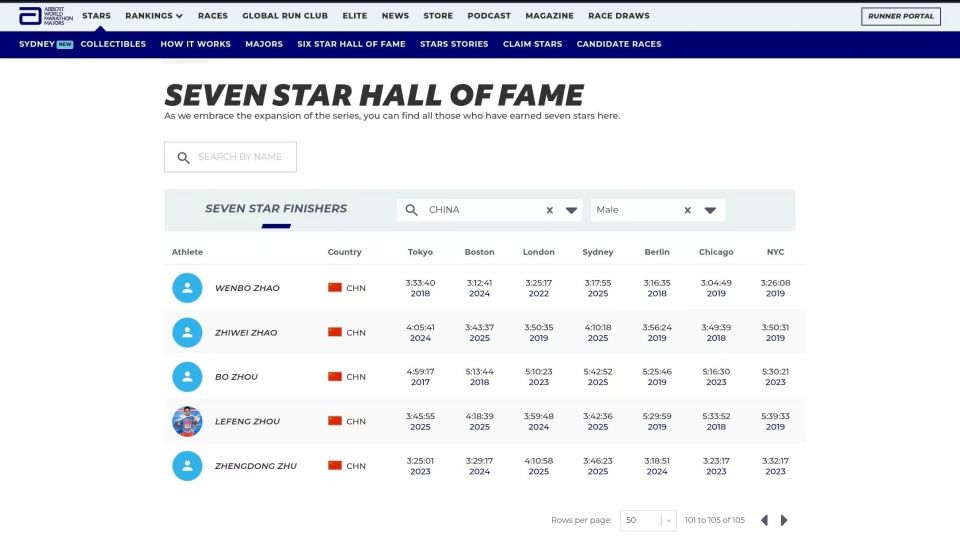This screenshot has width=960, height=556.
Task: Click Zhengdong Zhu's avatar icon
Action: [187, 466]
